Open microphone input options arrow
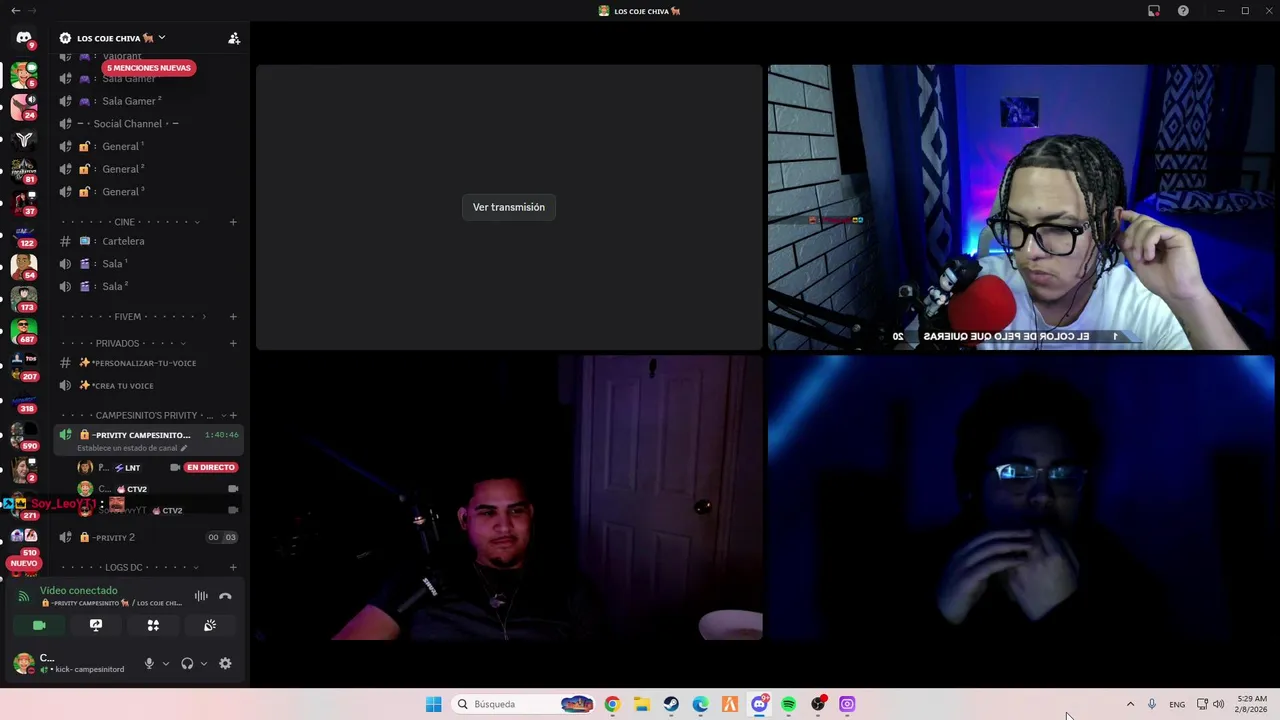Viewport: 1280px width, 720px height. click(x=166, y=663)
